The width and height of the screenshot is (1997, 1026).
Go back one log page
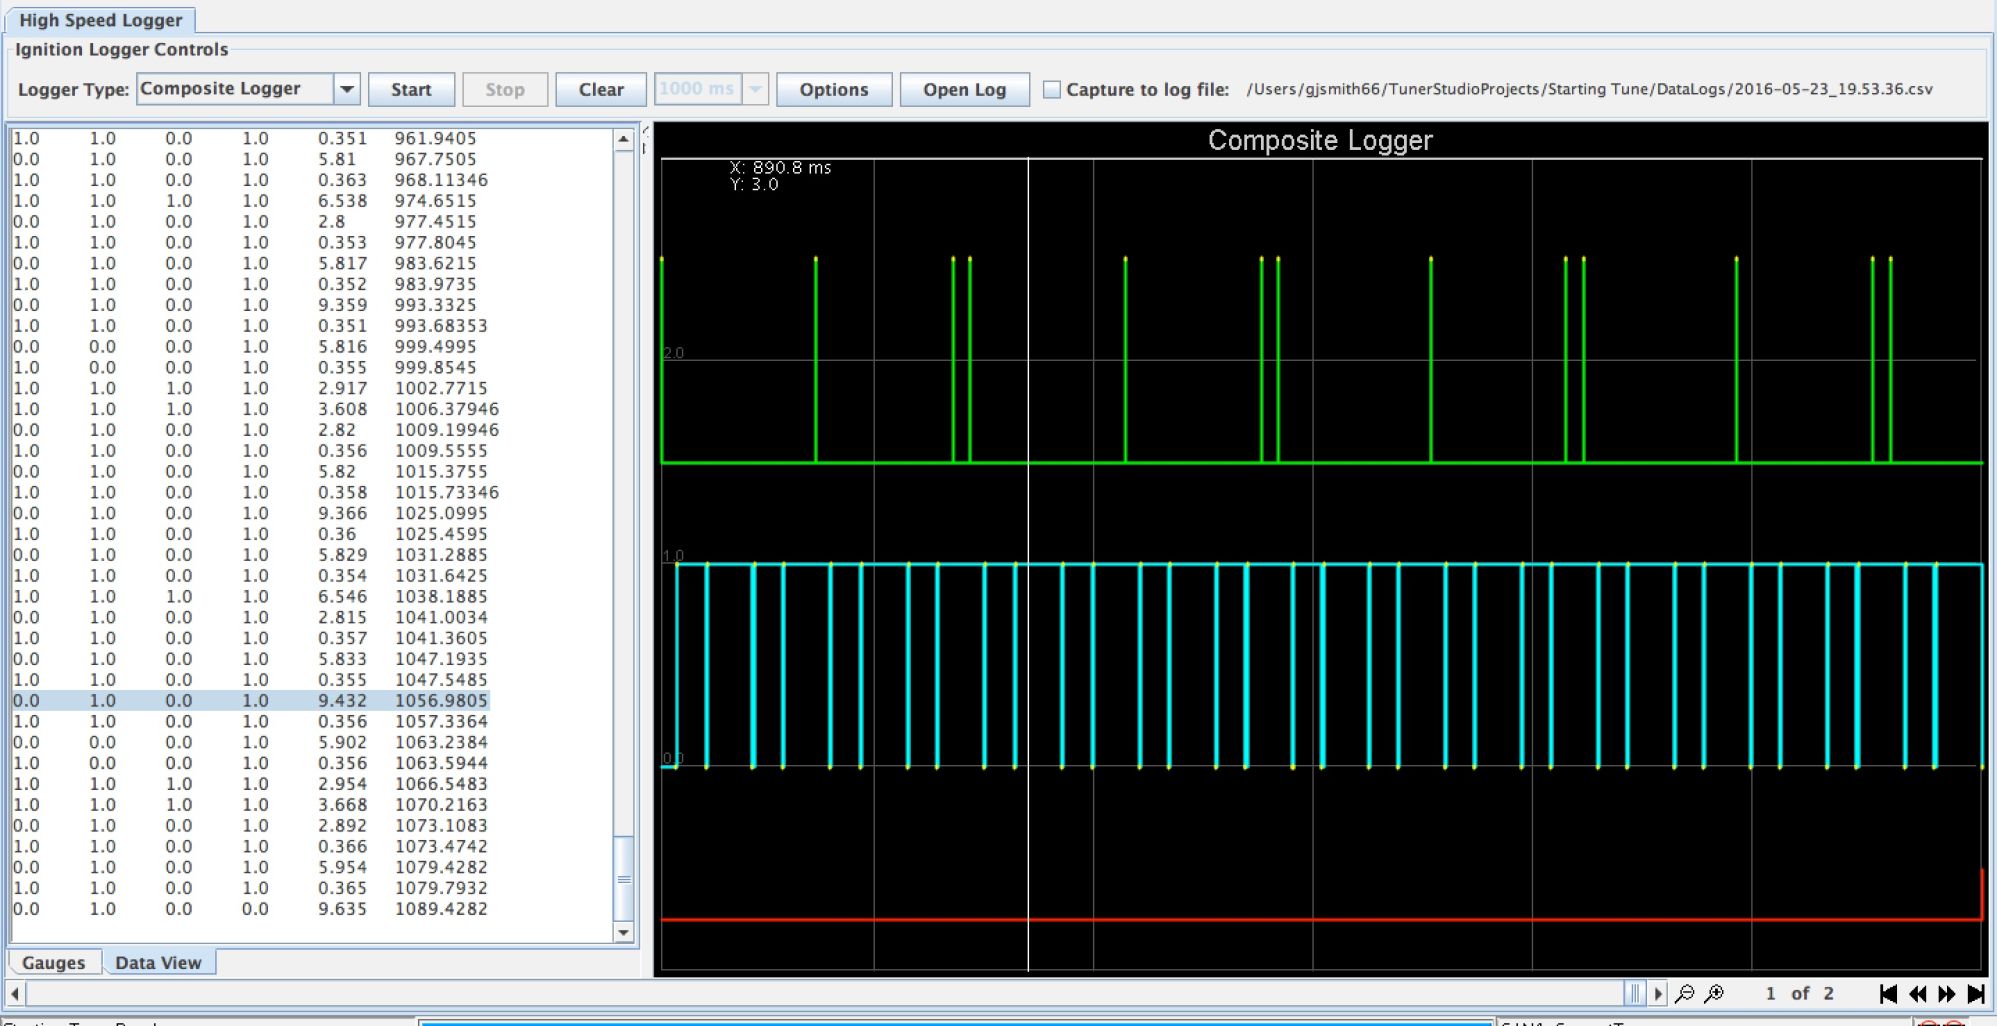pyautogui.click(x=1917, y=993)
